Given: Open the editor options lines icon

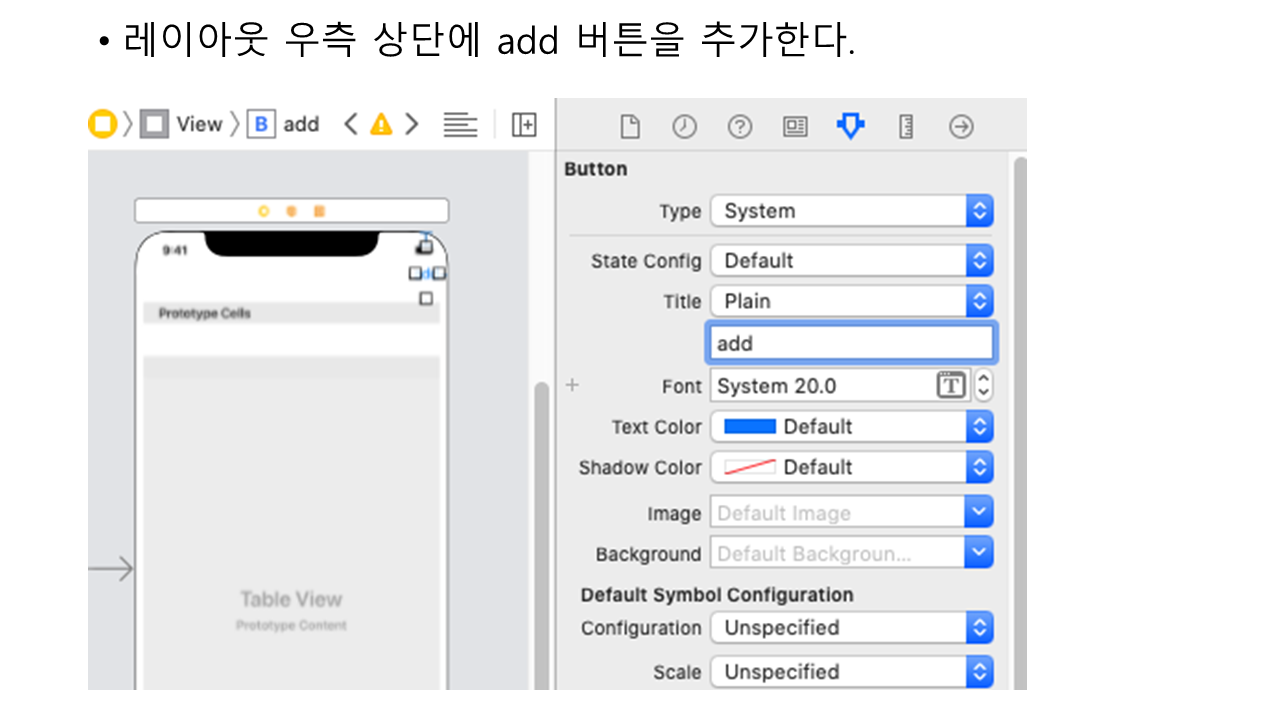Looking at the screenshot, I should (x=460, y=125).
